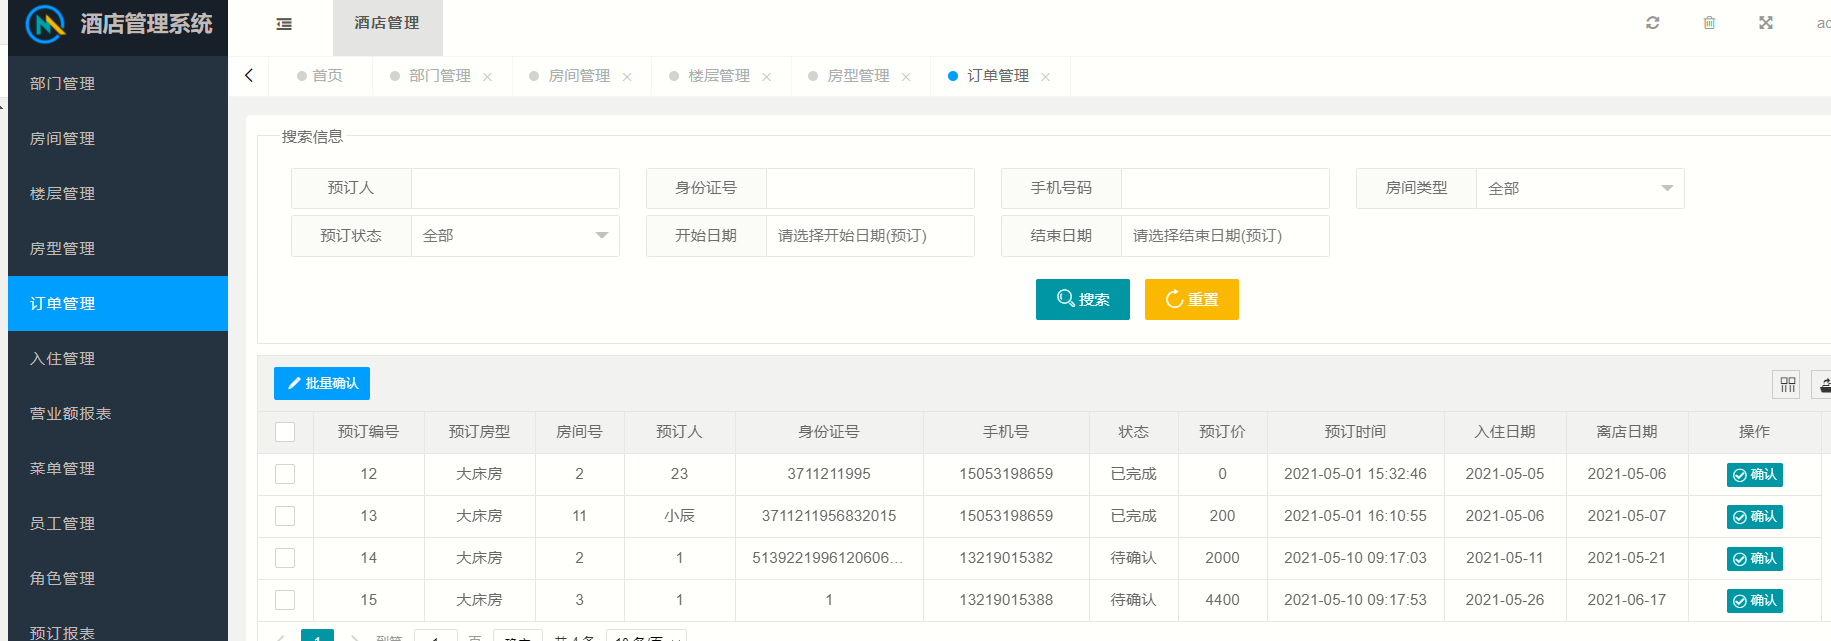
Task: Check the row for order 13
Action: point(285,516)
